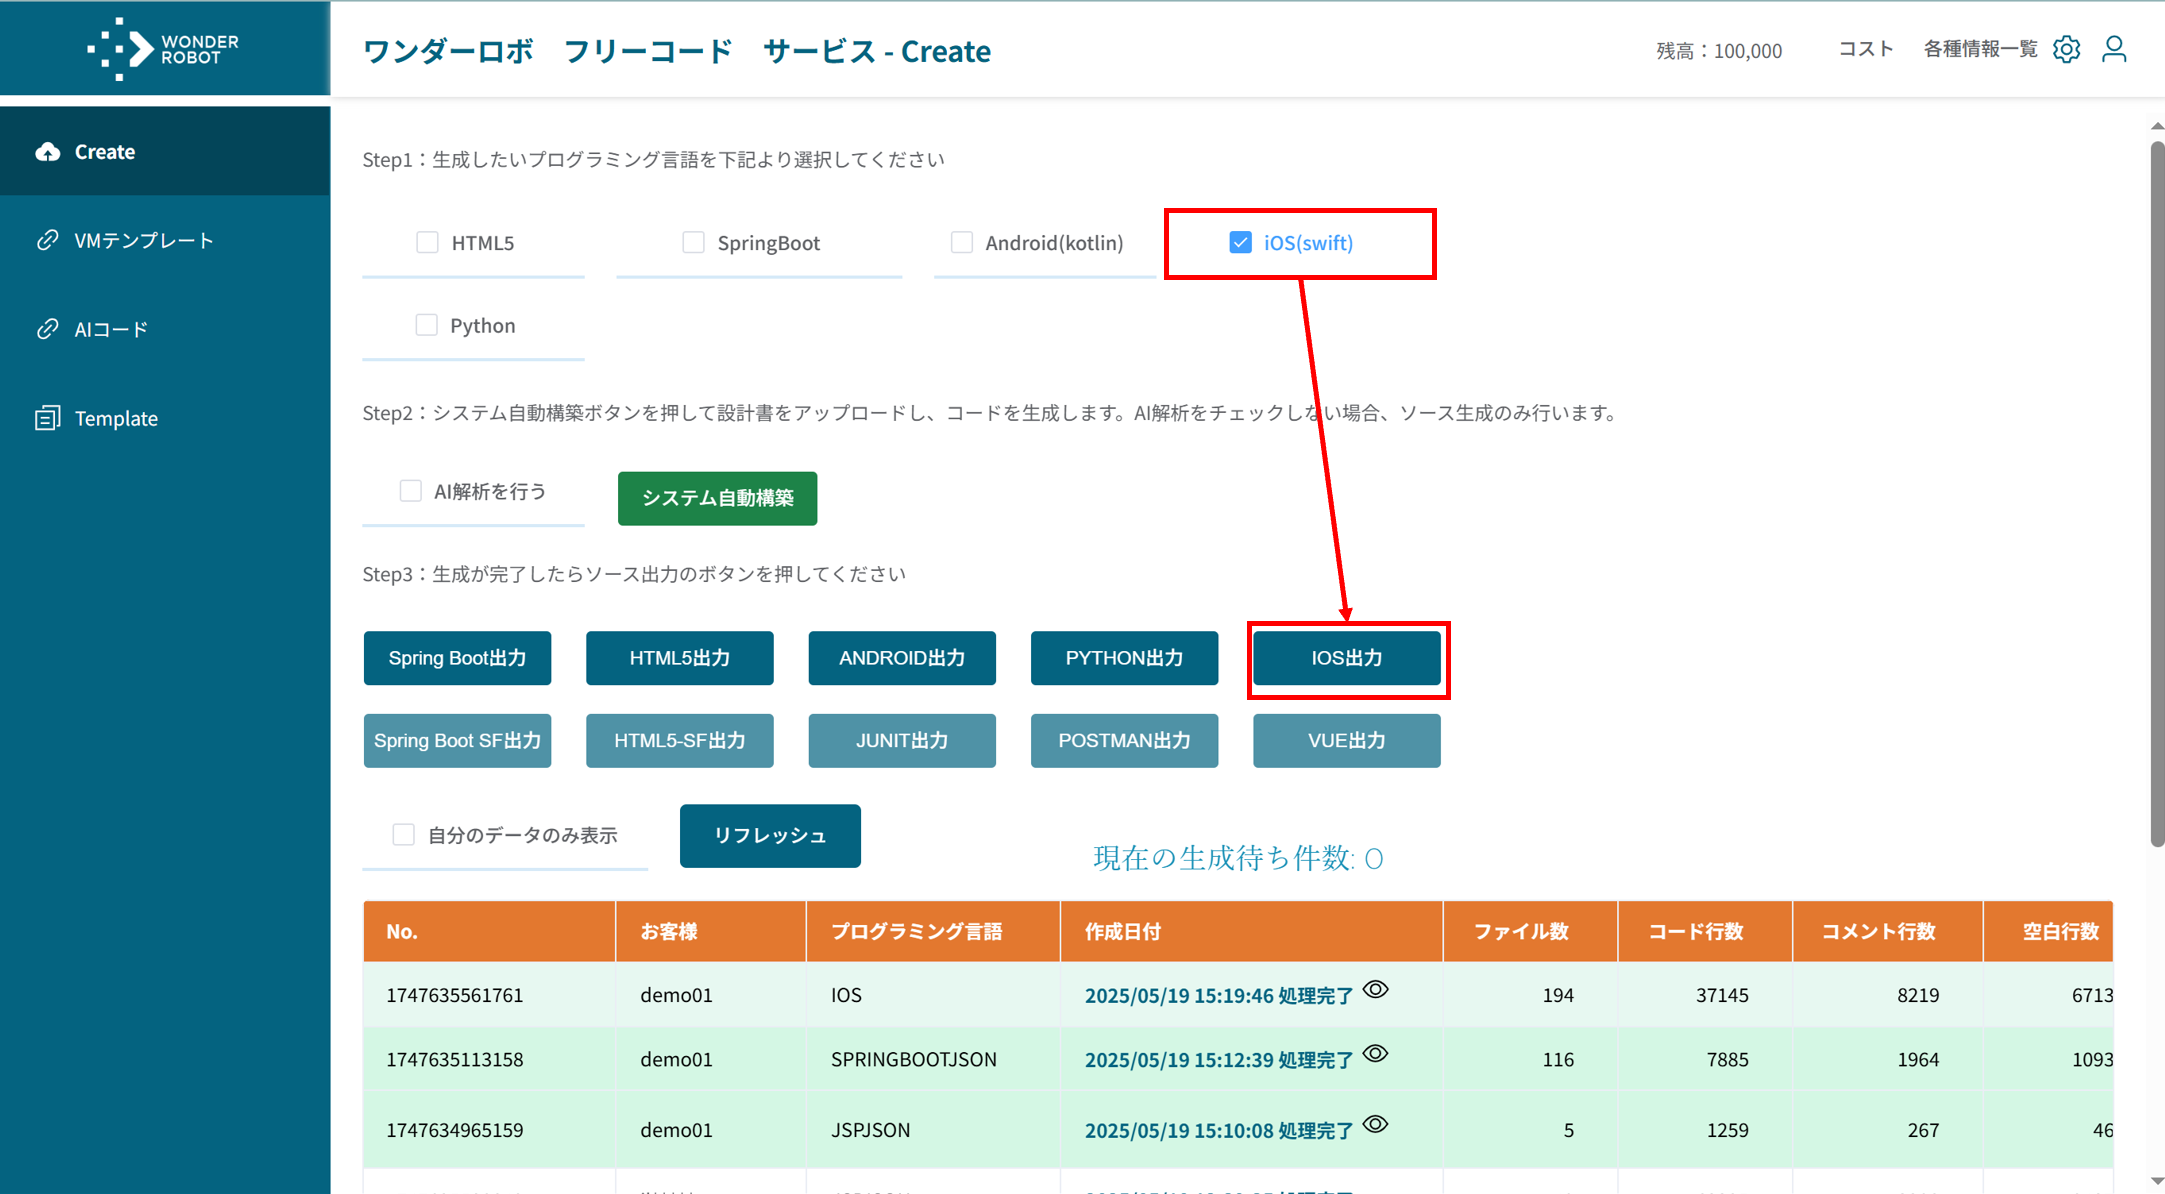Image resolution: width=2165 pixels, height=1194 pixels.
Task: Click the eye icon in the IOS row
Action: pos(1376,990)
